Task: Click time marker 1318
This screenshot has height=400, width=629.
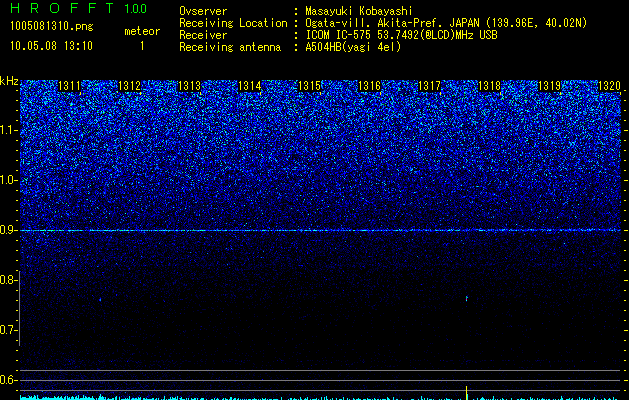Action: [489, 86]
